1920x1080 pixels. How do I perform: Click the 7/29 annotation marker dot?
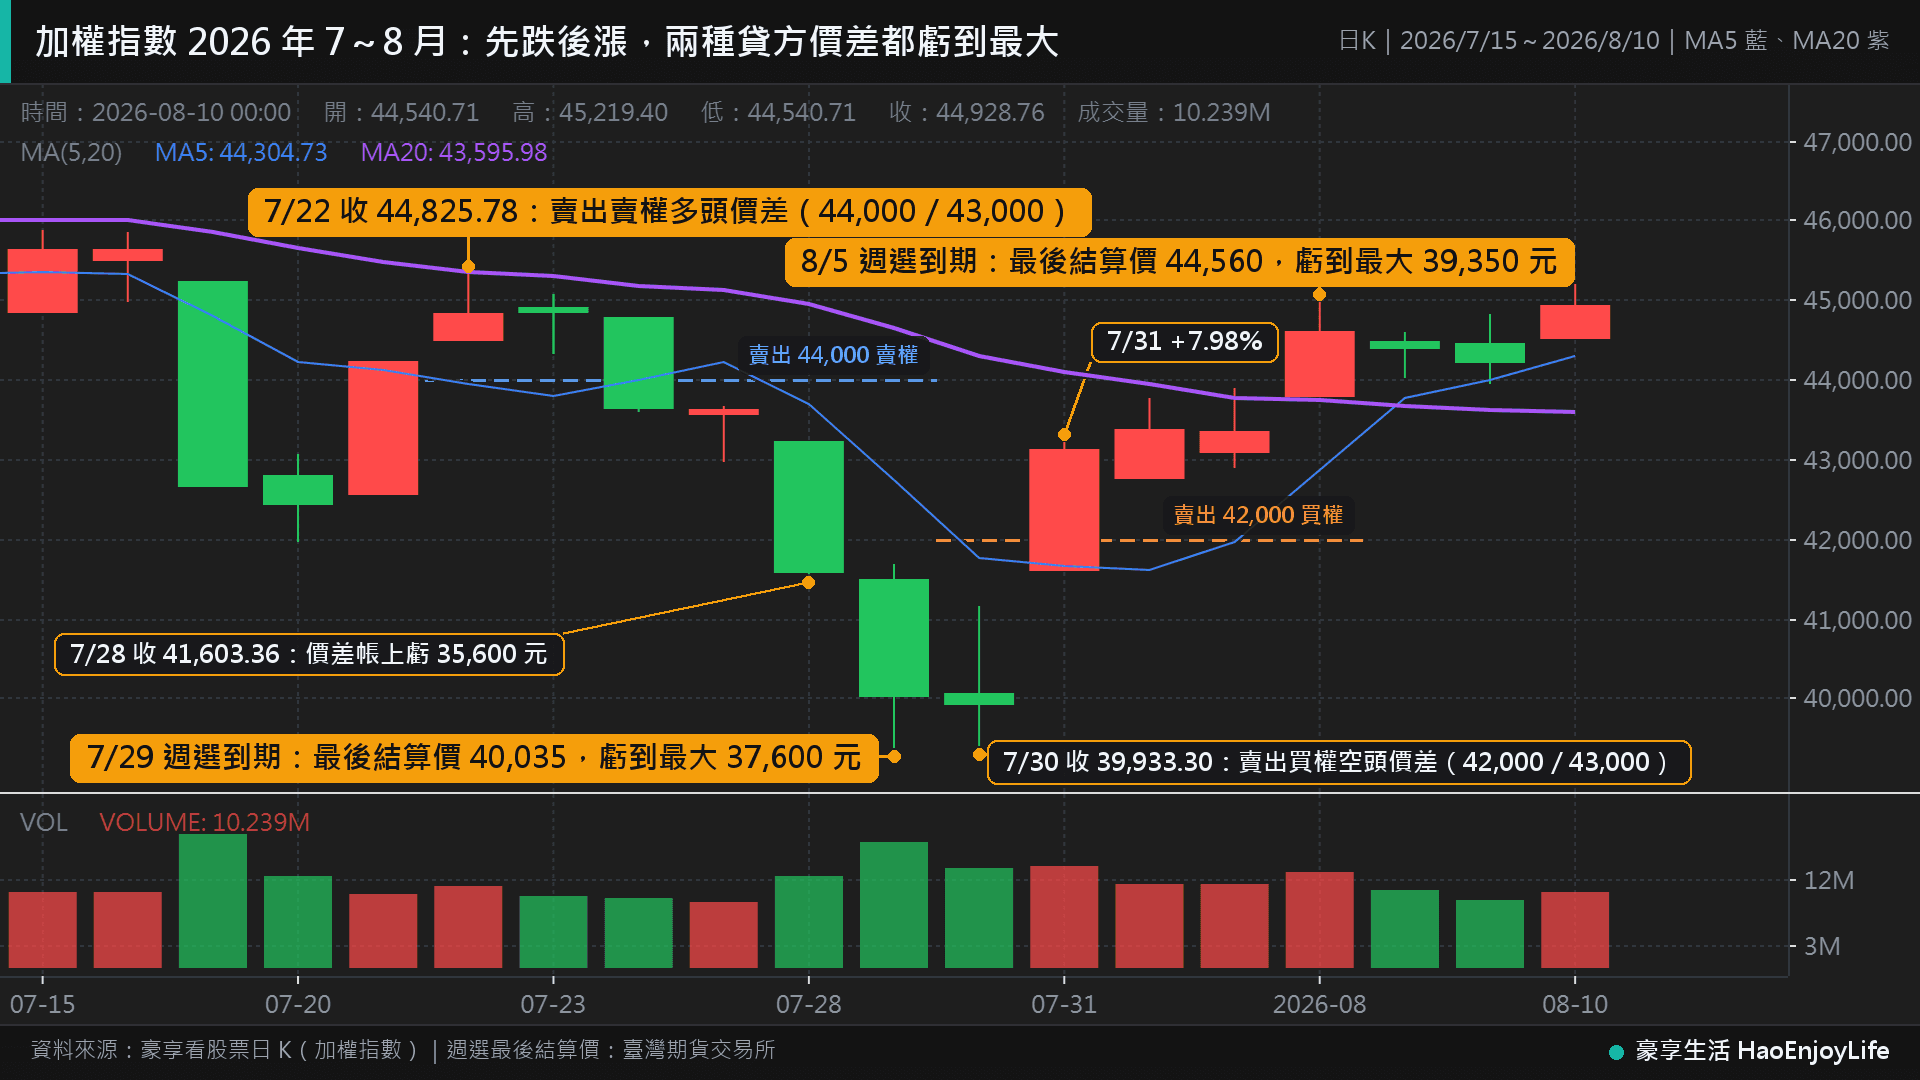894,757
